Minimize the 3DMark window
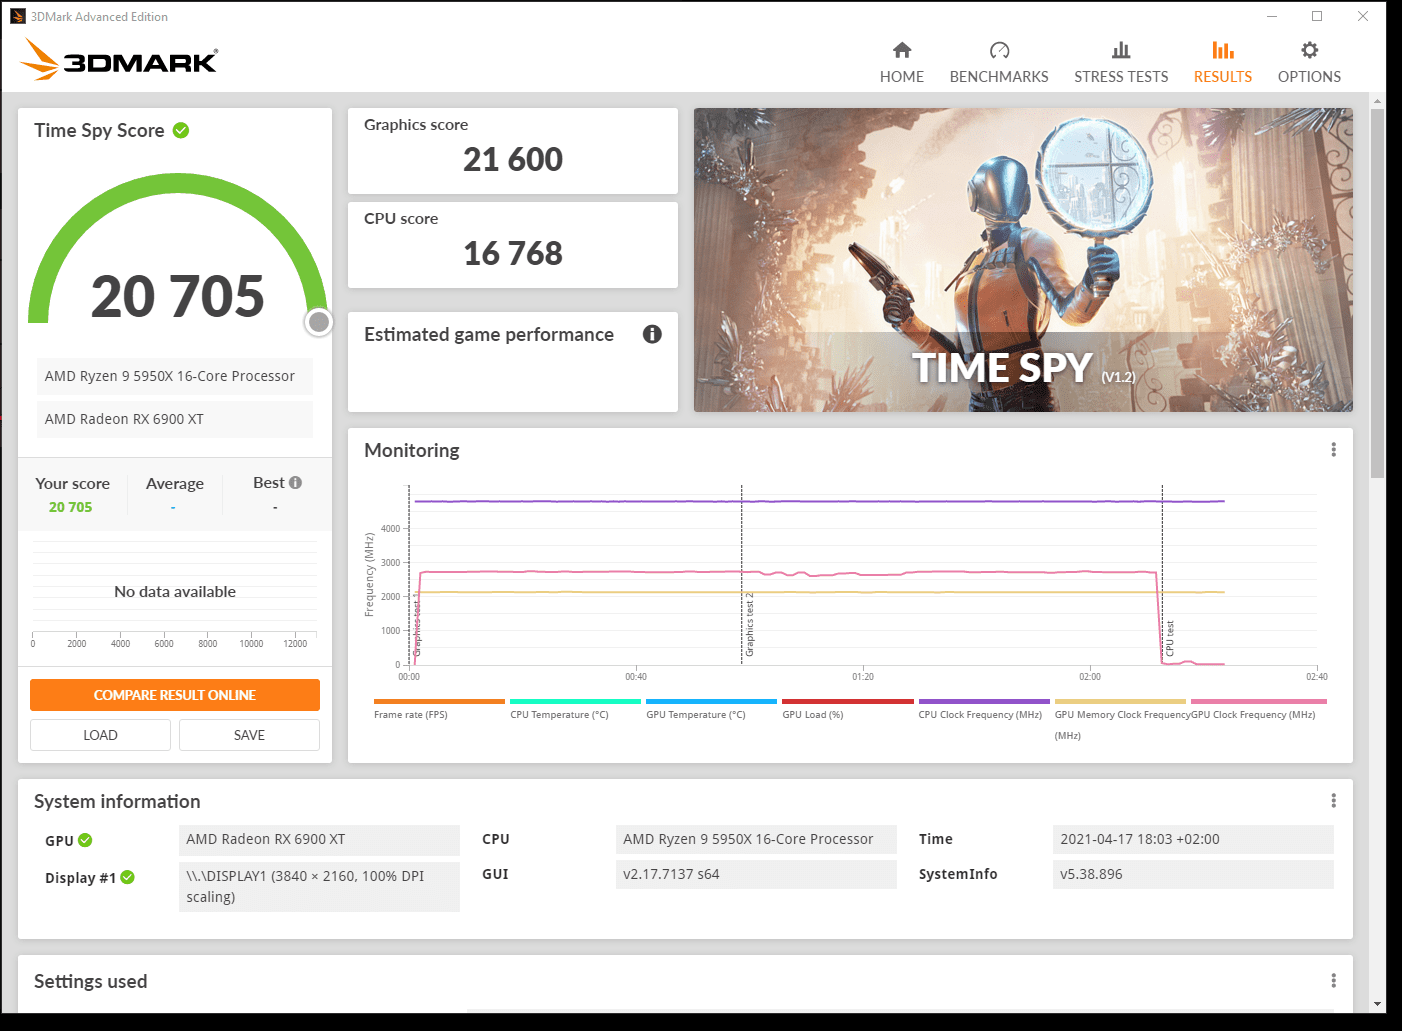The height and width of the screenshot is (1031, 1402). pos(1272,16)
